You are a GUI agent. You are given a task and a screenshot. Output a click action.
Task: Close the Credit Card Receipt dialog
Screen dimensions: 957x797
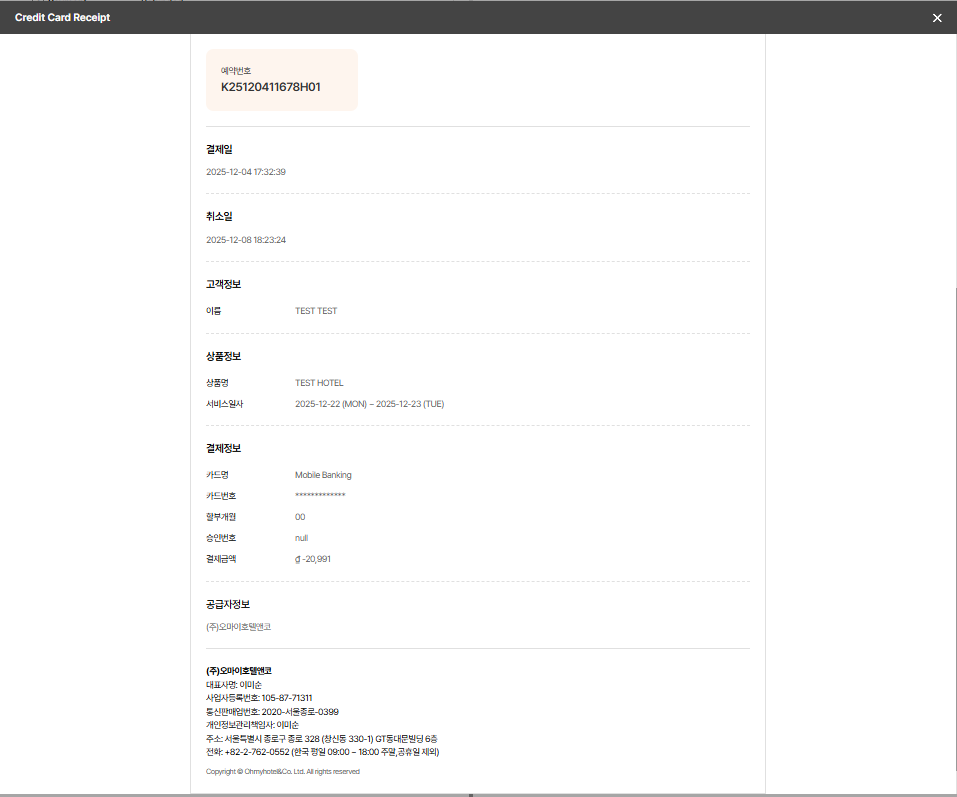point(937,18)
